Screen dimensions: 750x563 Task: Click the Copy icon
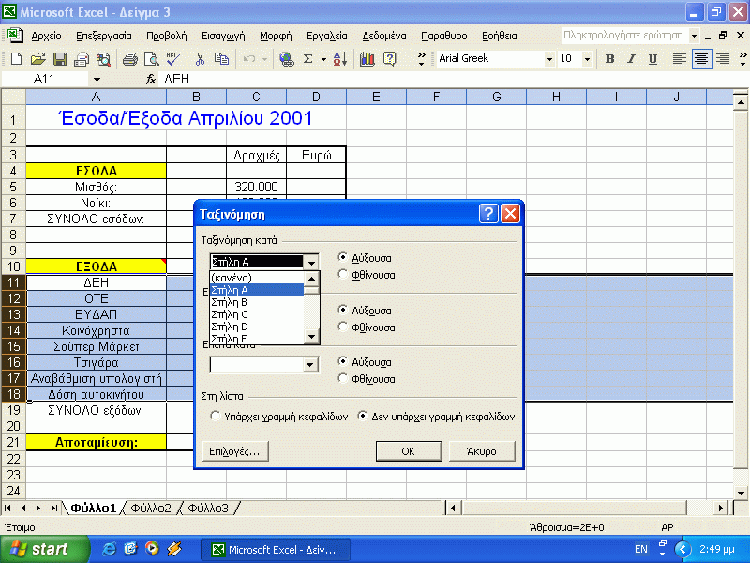pyautogui.click(x=221, y=59)
